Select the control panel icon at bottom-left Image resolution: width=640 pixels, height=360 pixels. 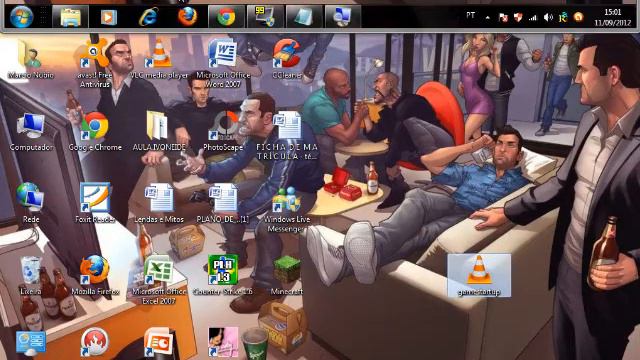(31, 343)
